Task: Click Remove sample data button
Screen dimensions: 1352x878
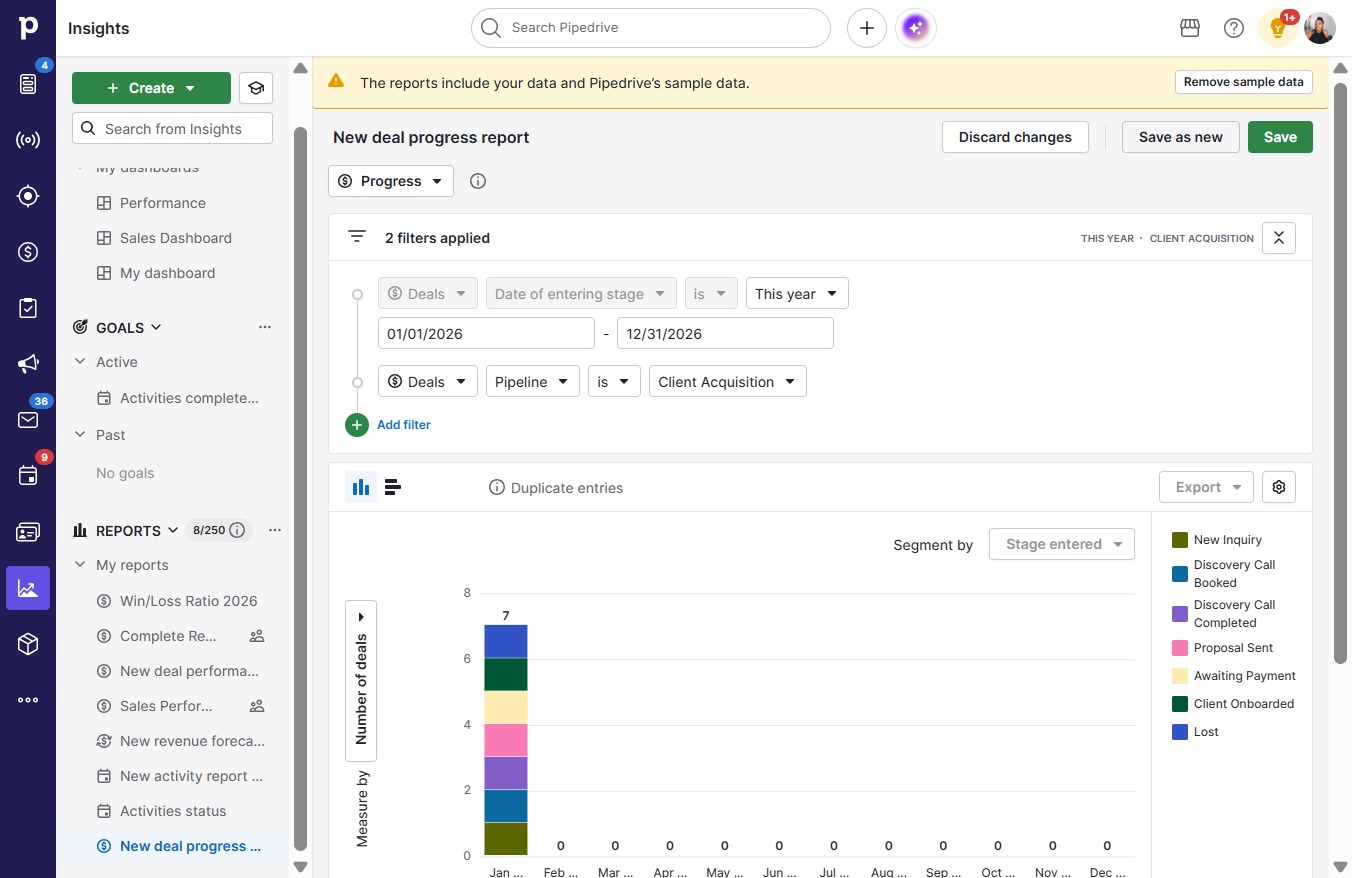Action: (x=1244, y=82)
